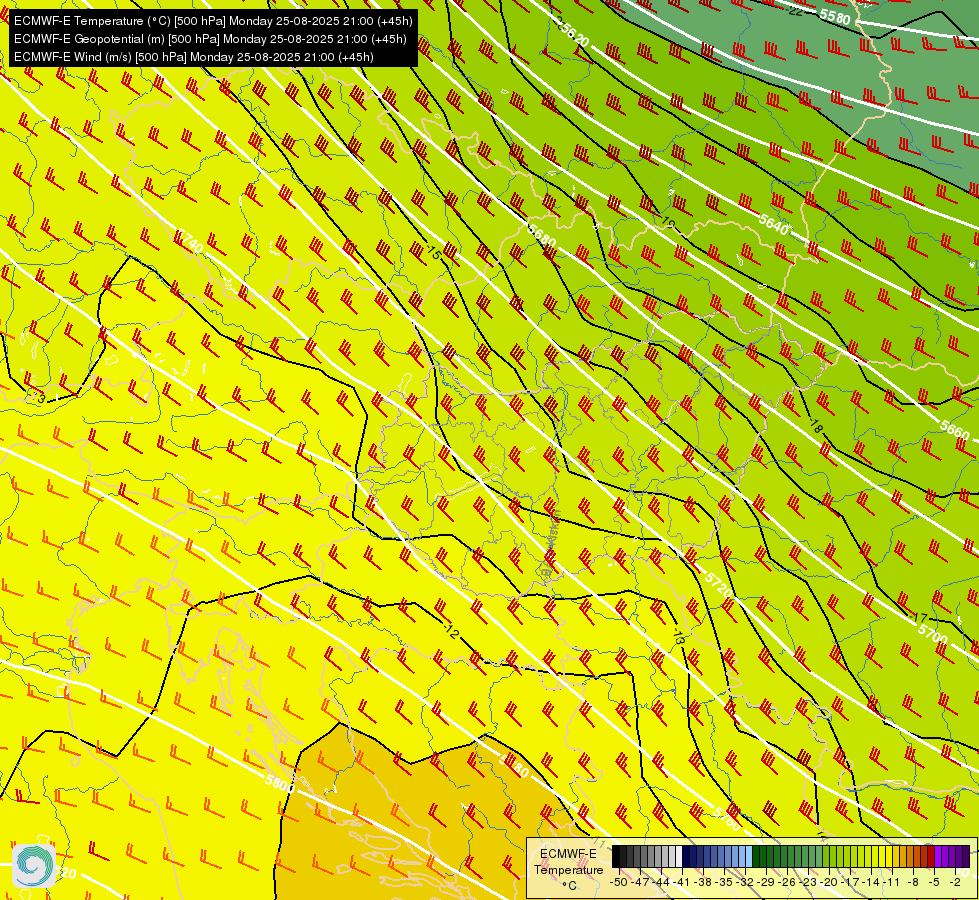Click the swirl logo icon in bottom-left corner

point(34,866)
